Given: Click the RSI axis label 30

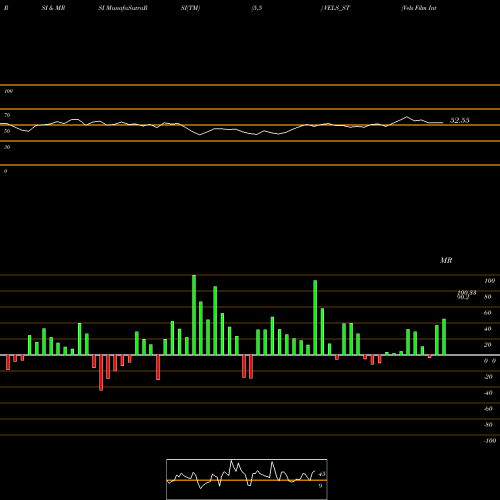Looking at the screenshot, I should click(x=7, y=147).
